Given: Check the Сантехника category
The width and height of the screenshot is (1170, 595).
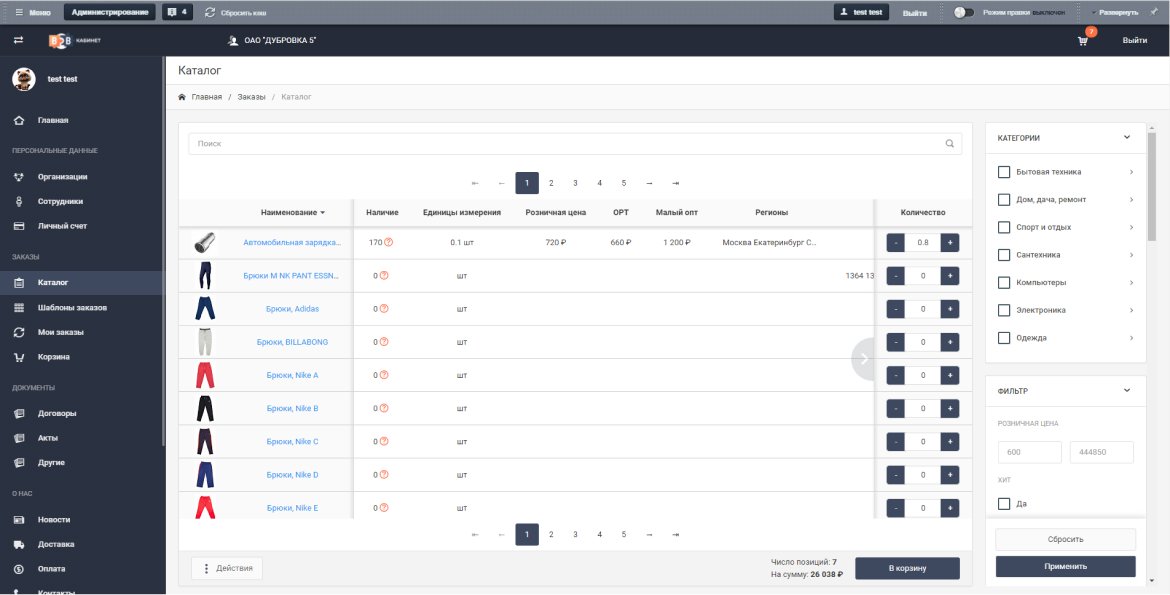Looking at the screenshot, I should click(x=1004, y=255).
